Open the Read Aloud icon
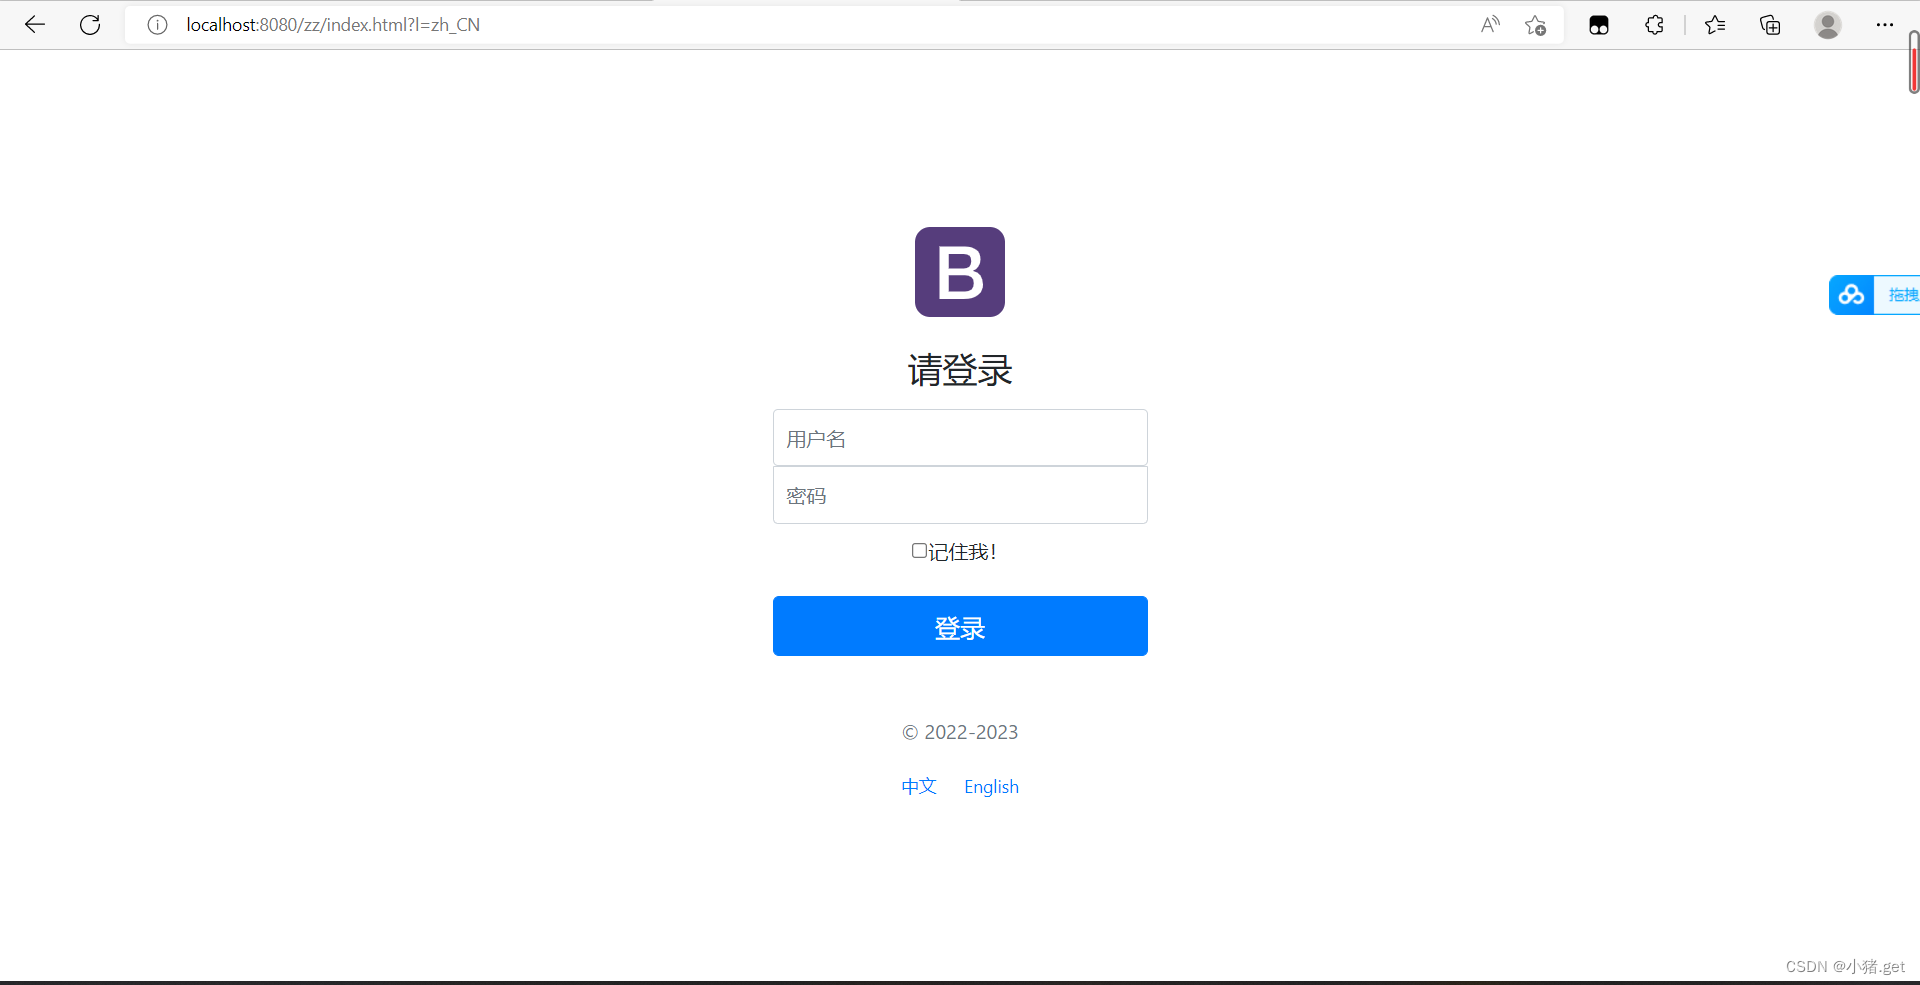1920x985 pixels. coord(1490,25)
